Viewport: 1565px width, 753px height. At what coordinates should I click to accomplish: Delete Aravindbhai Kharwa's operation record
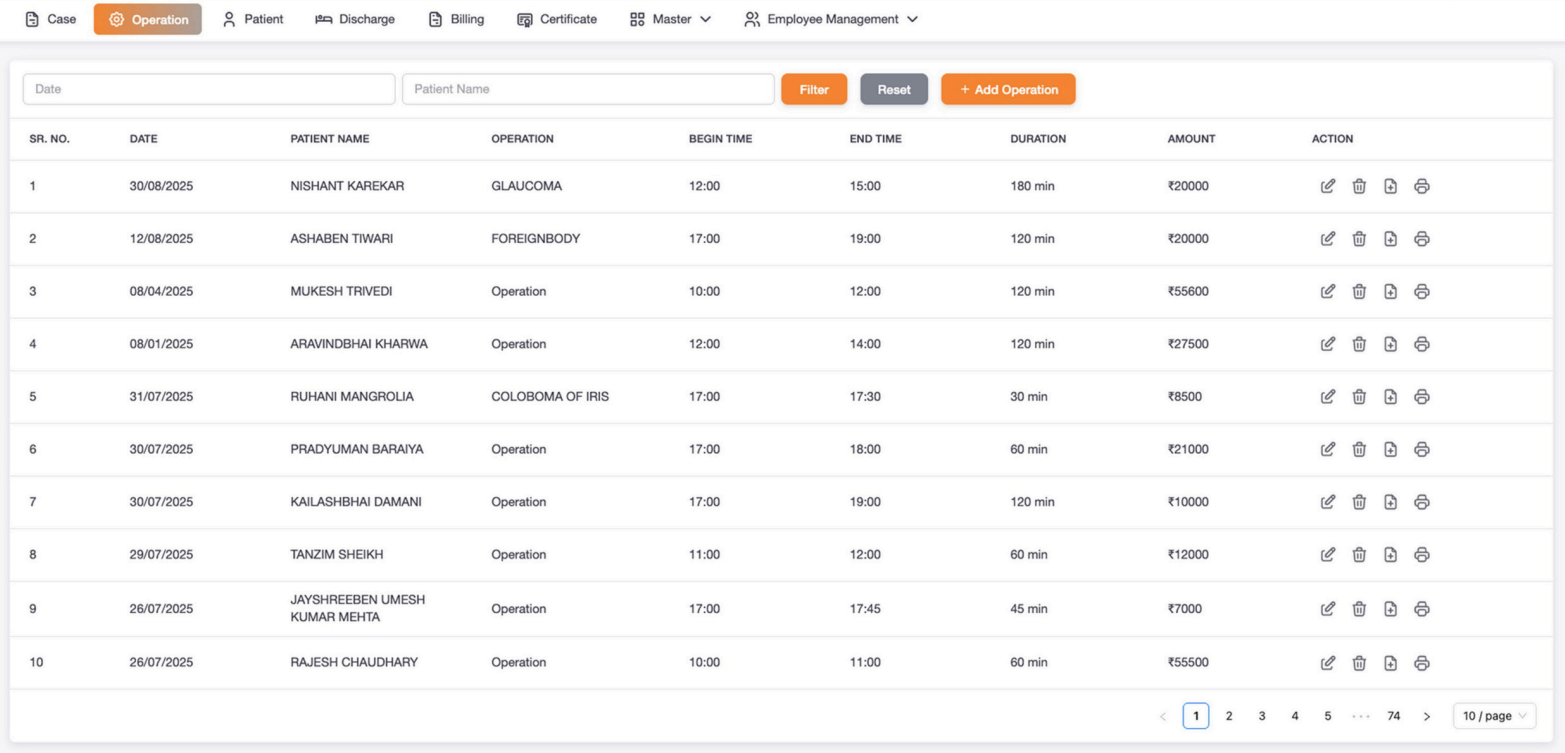pyautogui.click(x=1359, y=344)
